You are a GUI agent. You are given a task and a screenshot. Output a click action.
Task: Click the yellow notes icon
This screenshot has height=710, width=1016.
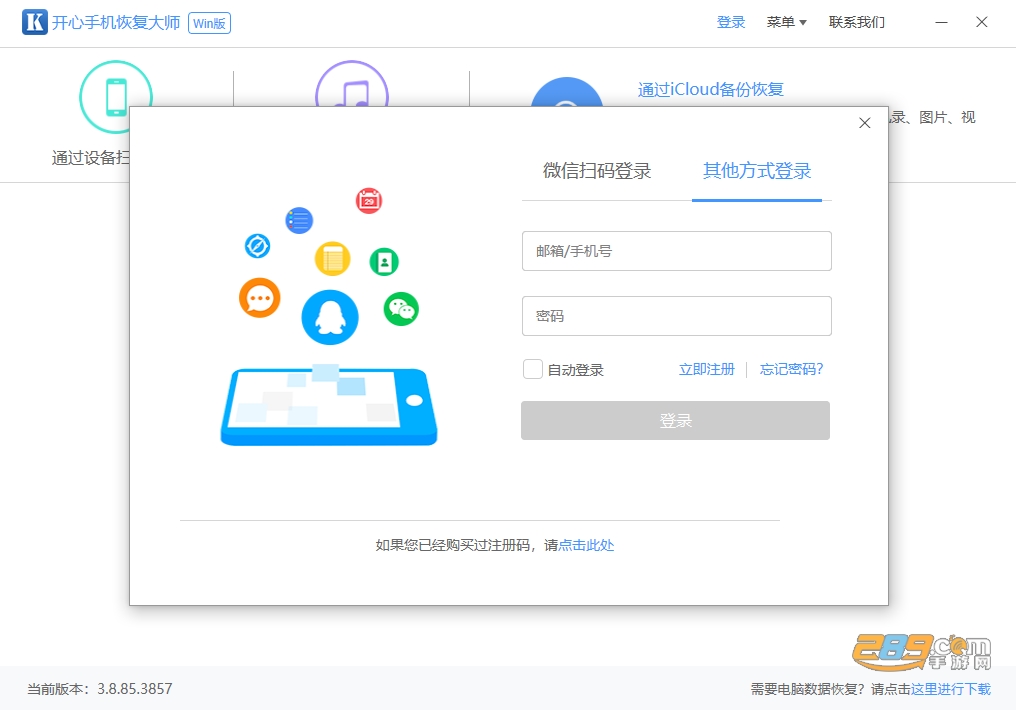pos(332,258)
